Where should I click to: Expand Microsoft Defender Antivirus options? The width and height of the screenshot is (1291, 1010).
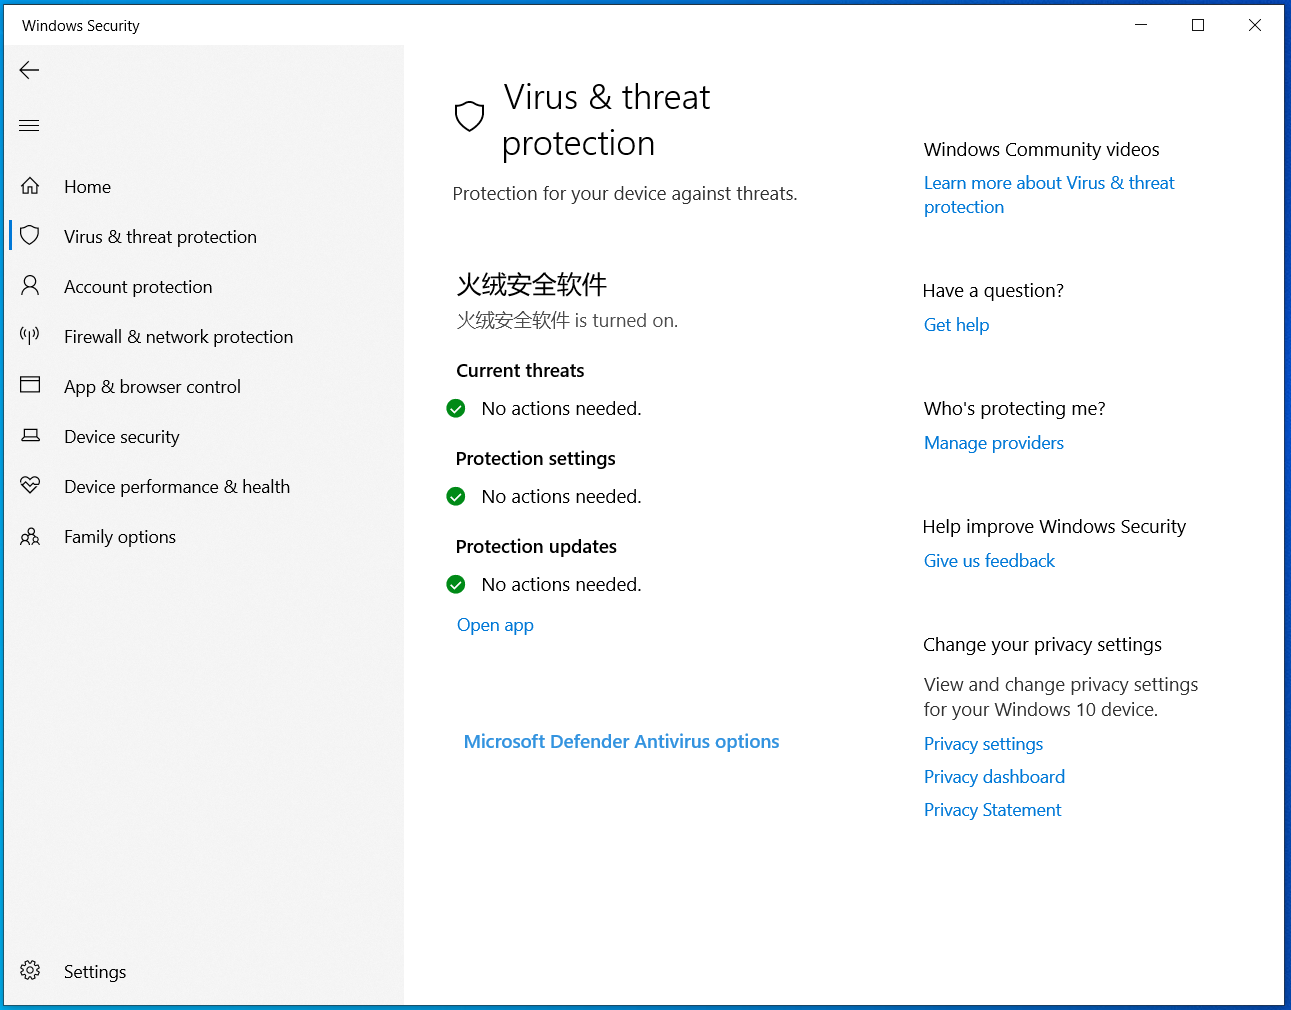[621, 741]
